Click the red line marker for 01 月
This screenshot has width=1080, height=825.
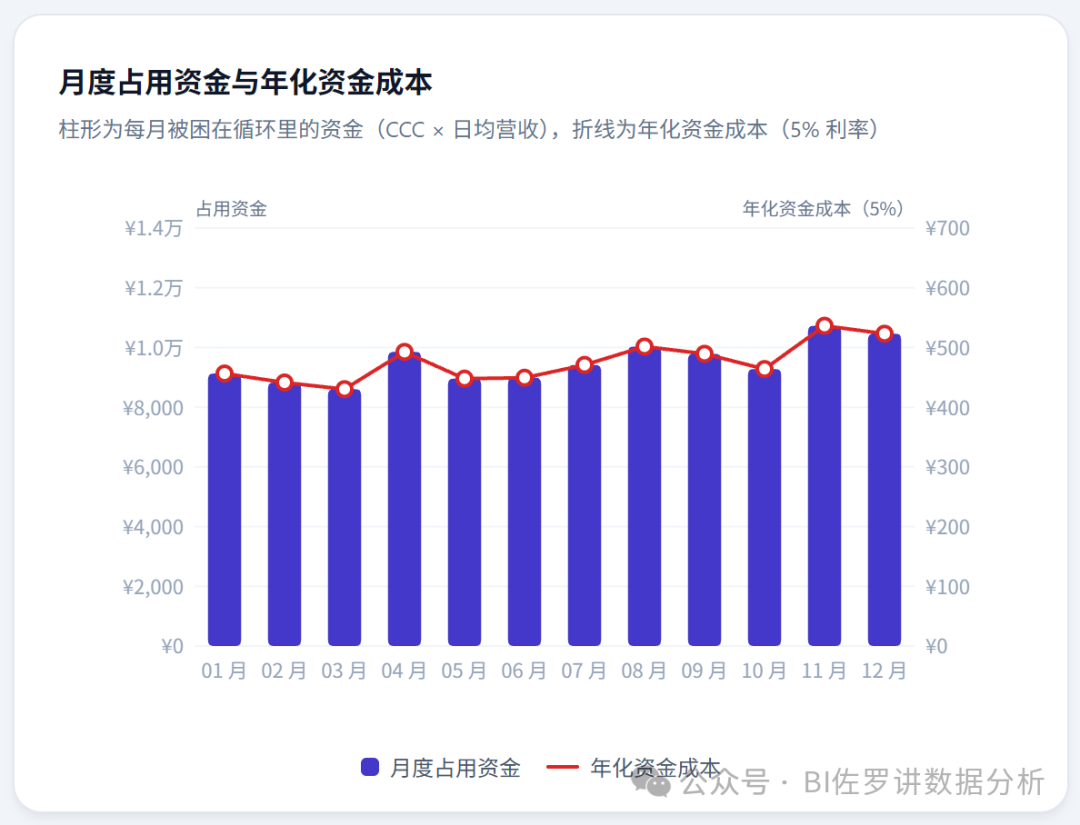(x=225, y=374)
